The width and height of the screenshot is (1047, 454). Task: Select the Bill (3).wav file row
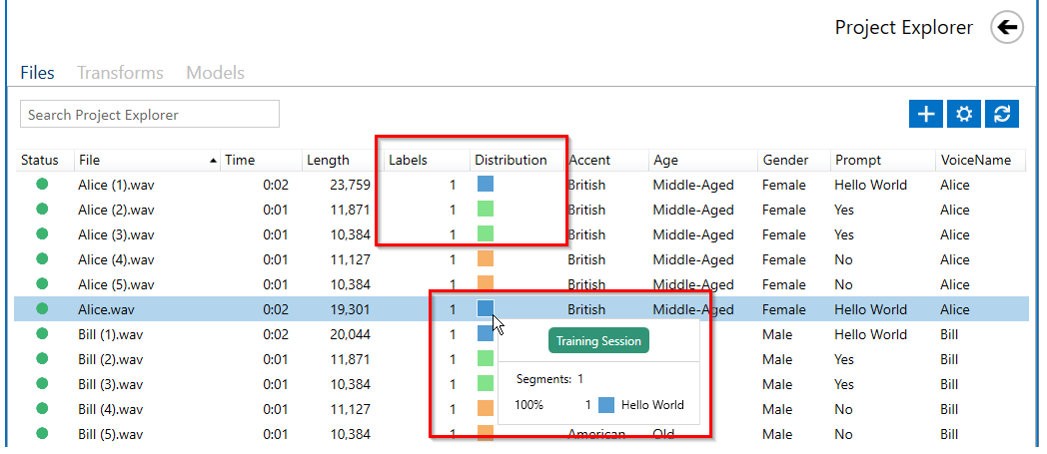[521, 384]
